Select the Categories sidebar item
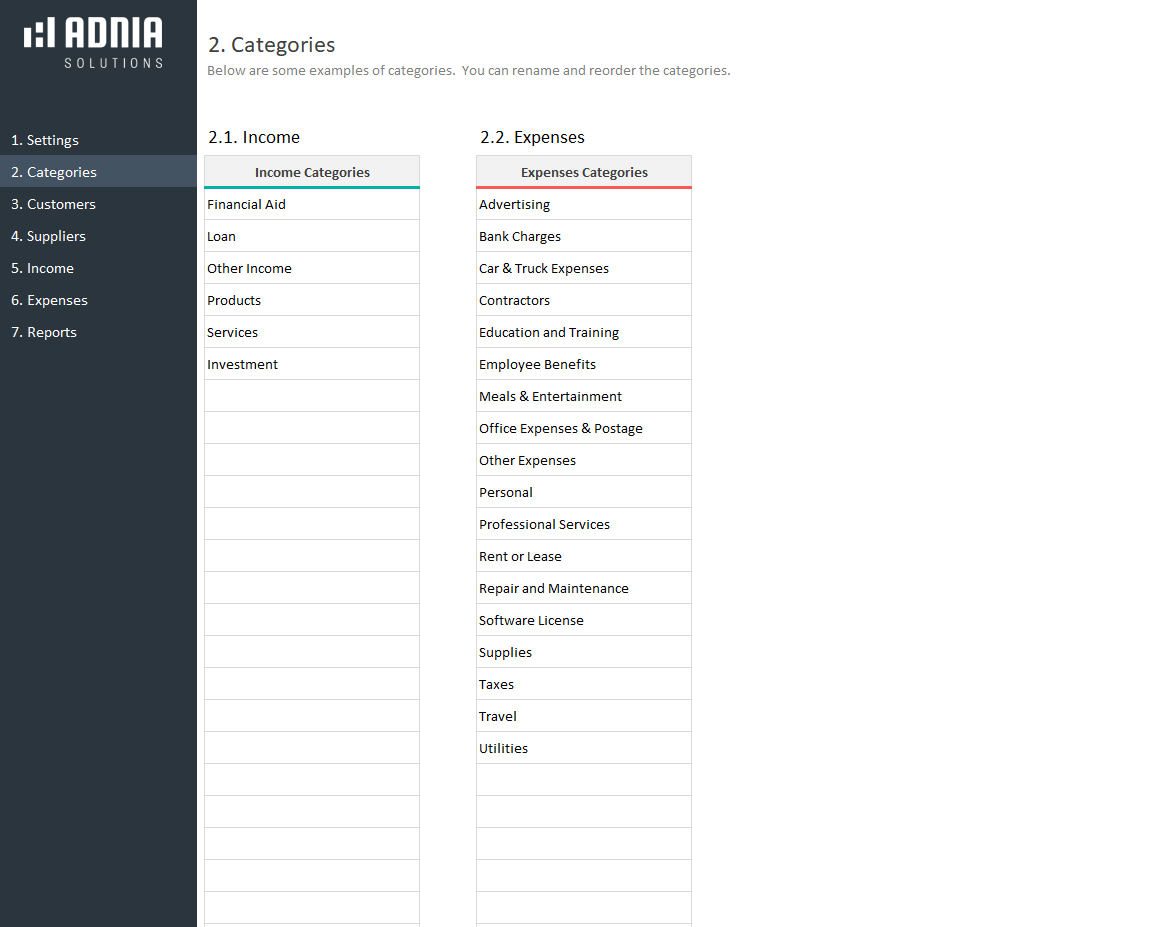This screenshot has height=927, width=1164. click(x=54, y=172)
